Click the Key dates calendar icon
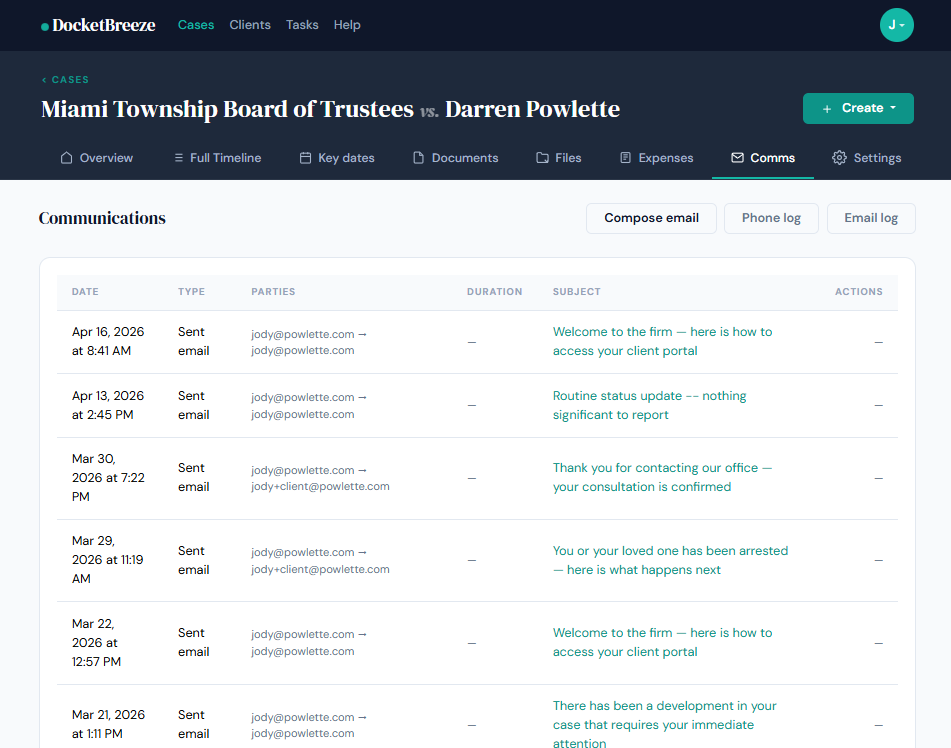The image size is (951, 748). click(x=305, y=158)
